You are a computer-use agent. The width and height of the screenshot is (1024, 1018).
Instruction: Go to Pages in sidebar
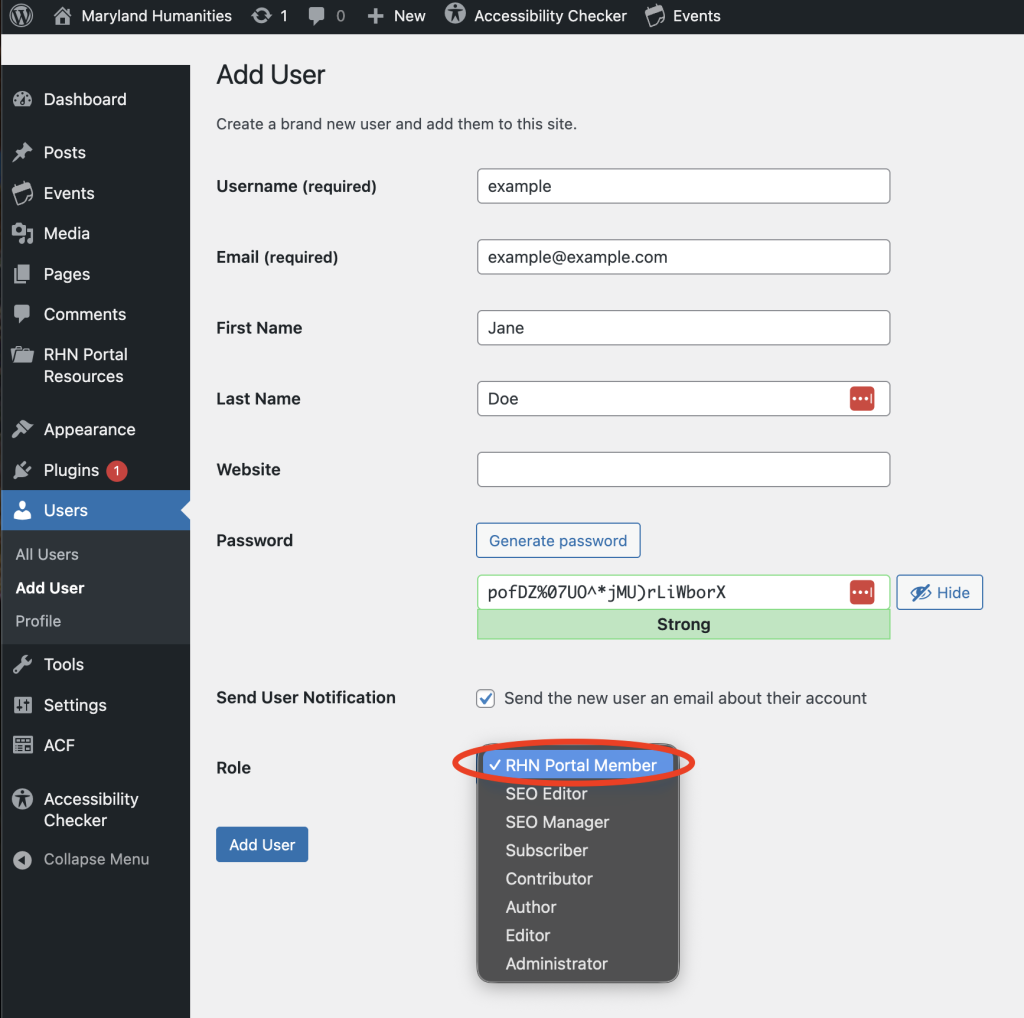coord(95,274)
